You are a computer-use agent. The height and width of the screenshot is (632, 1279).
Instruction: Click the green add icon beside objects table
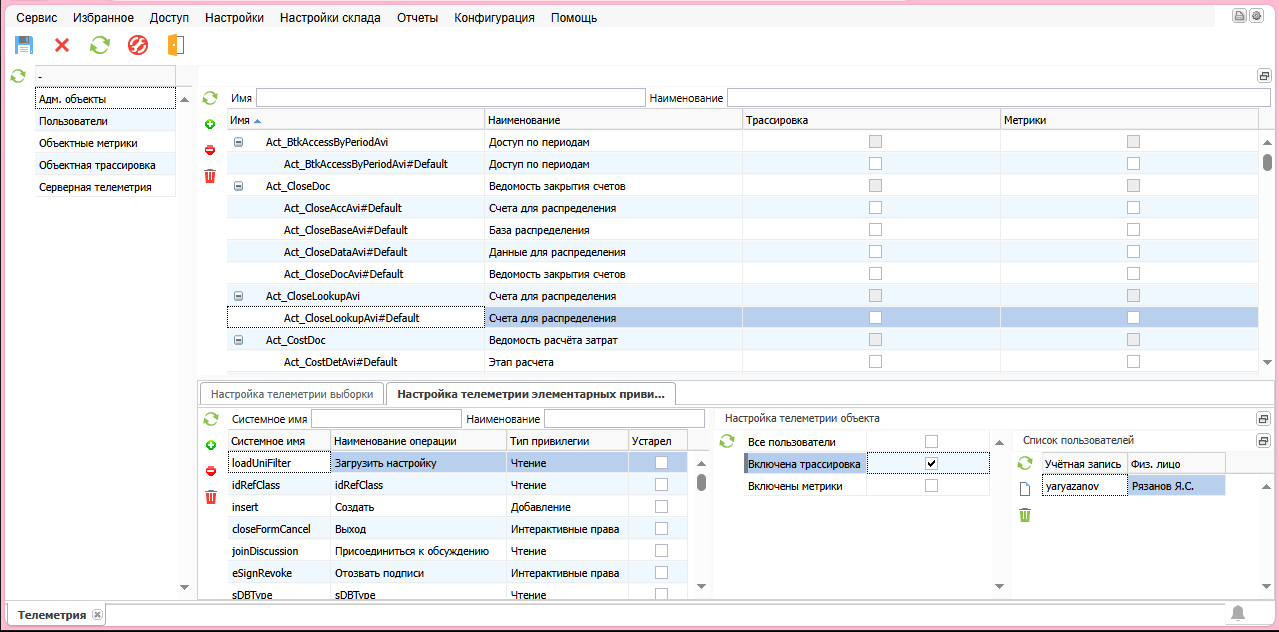tap(210, 124)
